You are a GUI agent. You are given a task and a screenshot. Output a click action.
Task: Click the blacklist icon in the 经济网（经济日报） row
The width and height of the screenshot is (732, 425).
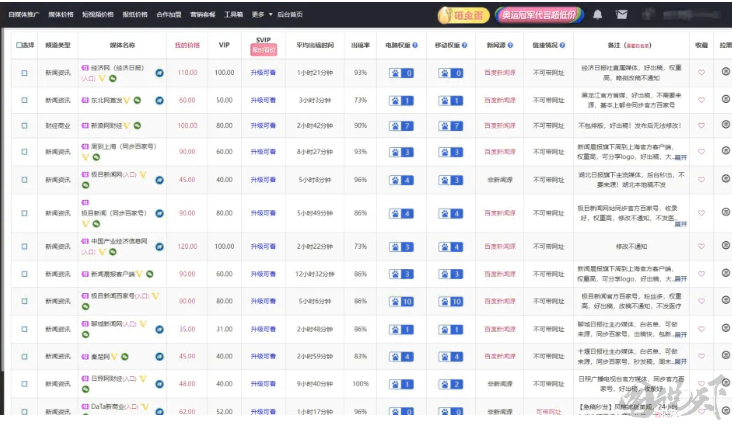tap(725, 71)
